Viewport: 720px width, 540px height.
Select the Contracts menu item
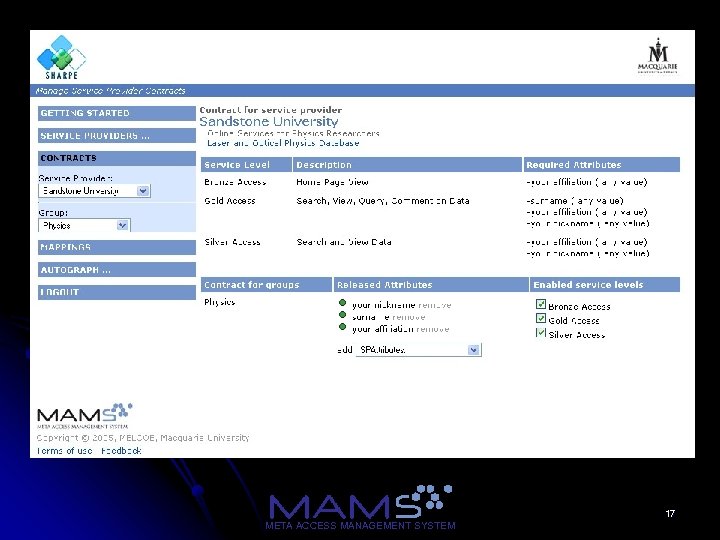(x=117, y=158)
